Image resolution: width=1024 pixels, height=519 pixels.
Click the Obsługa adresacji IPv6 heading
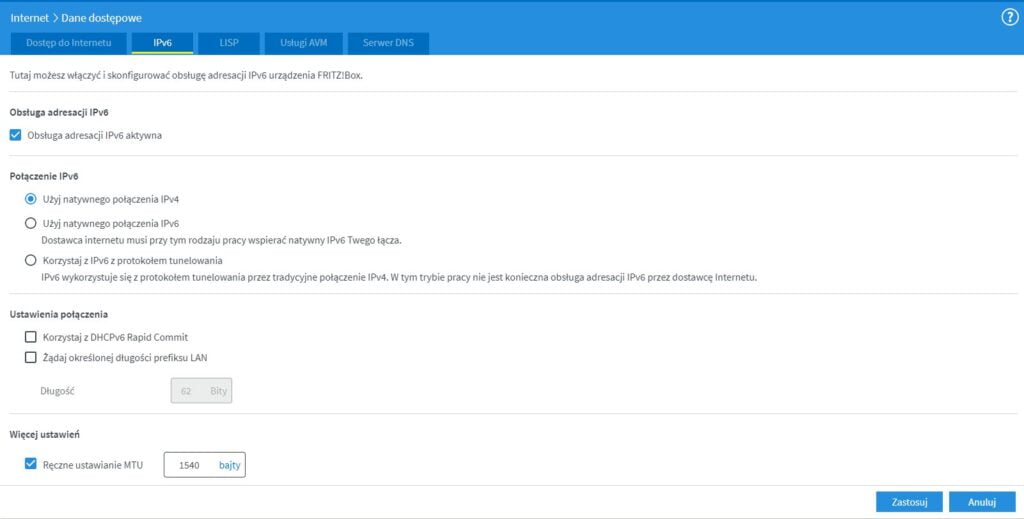pos(59,112)
